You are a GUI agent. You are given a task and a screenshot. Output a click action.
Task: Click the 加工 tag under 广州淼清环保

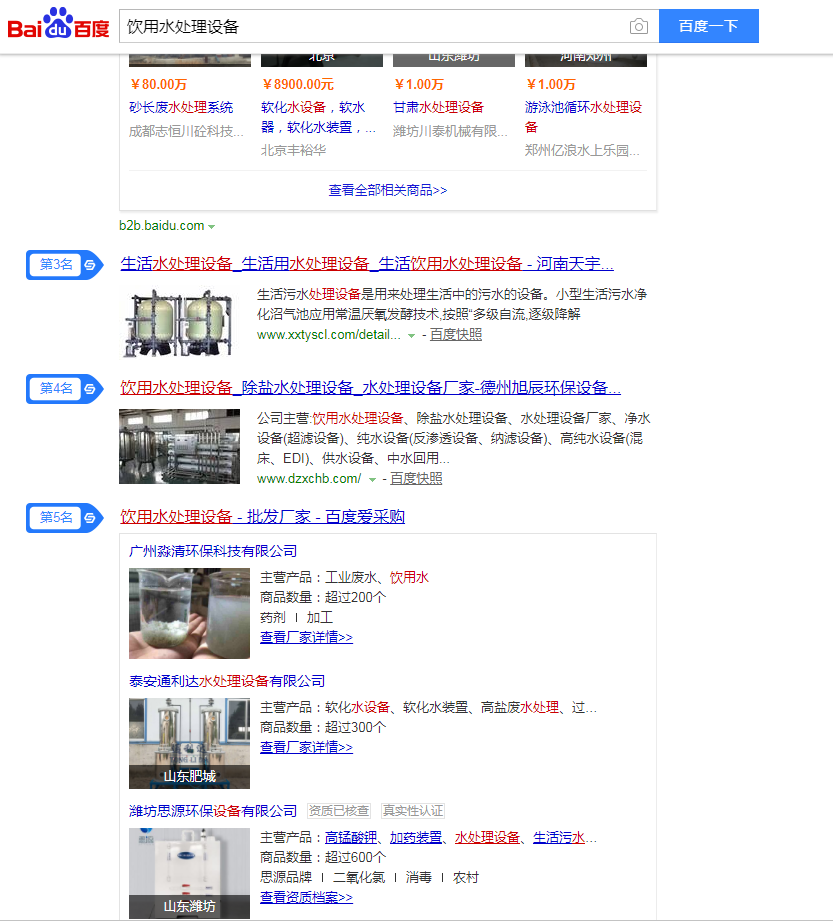pyautogui.click(x=320, y=617)
